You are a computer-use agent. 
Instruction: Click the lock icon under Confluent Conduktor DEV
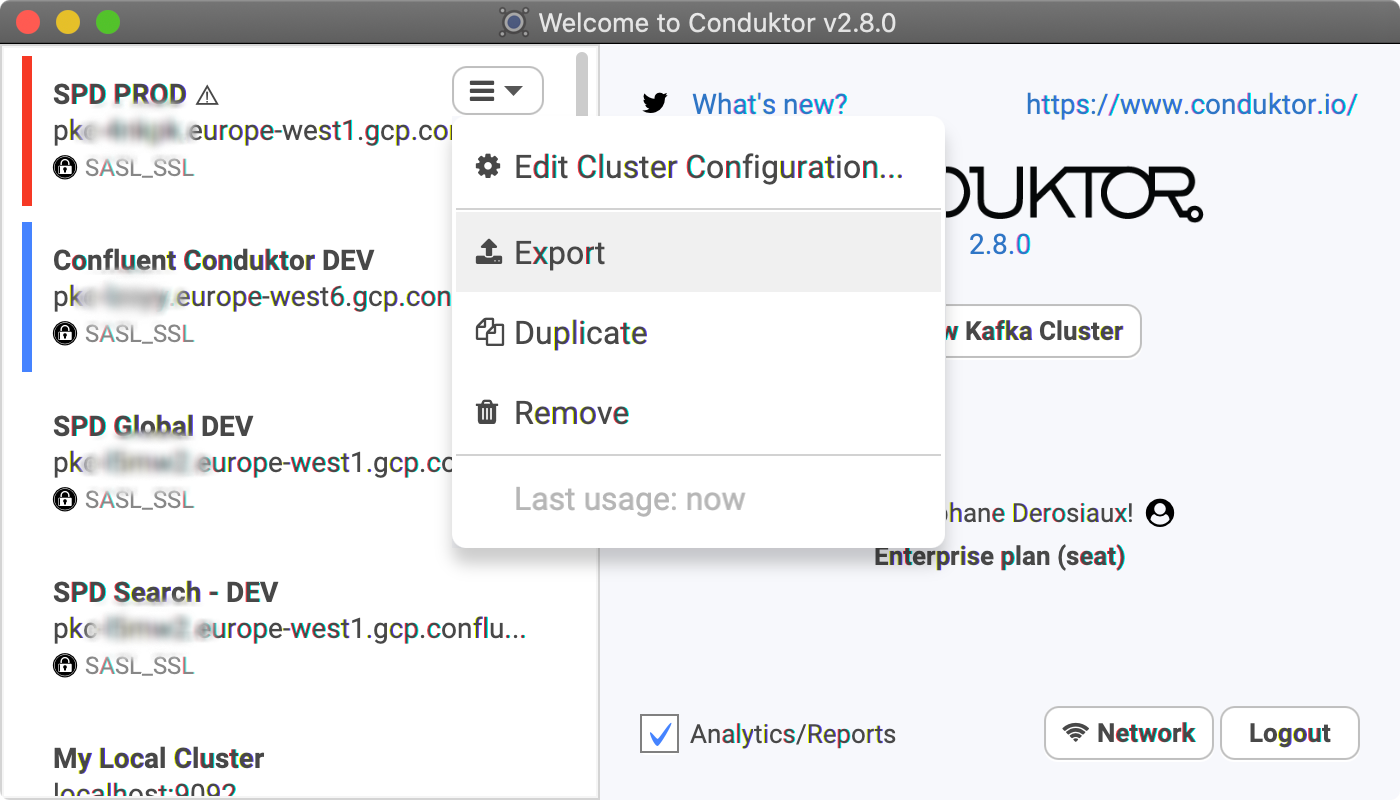pos(65,333)
